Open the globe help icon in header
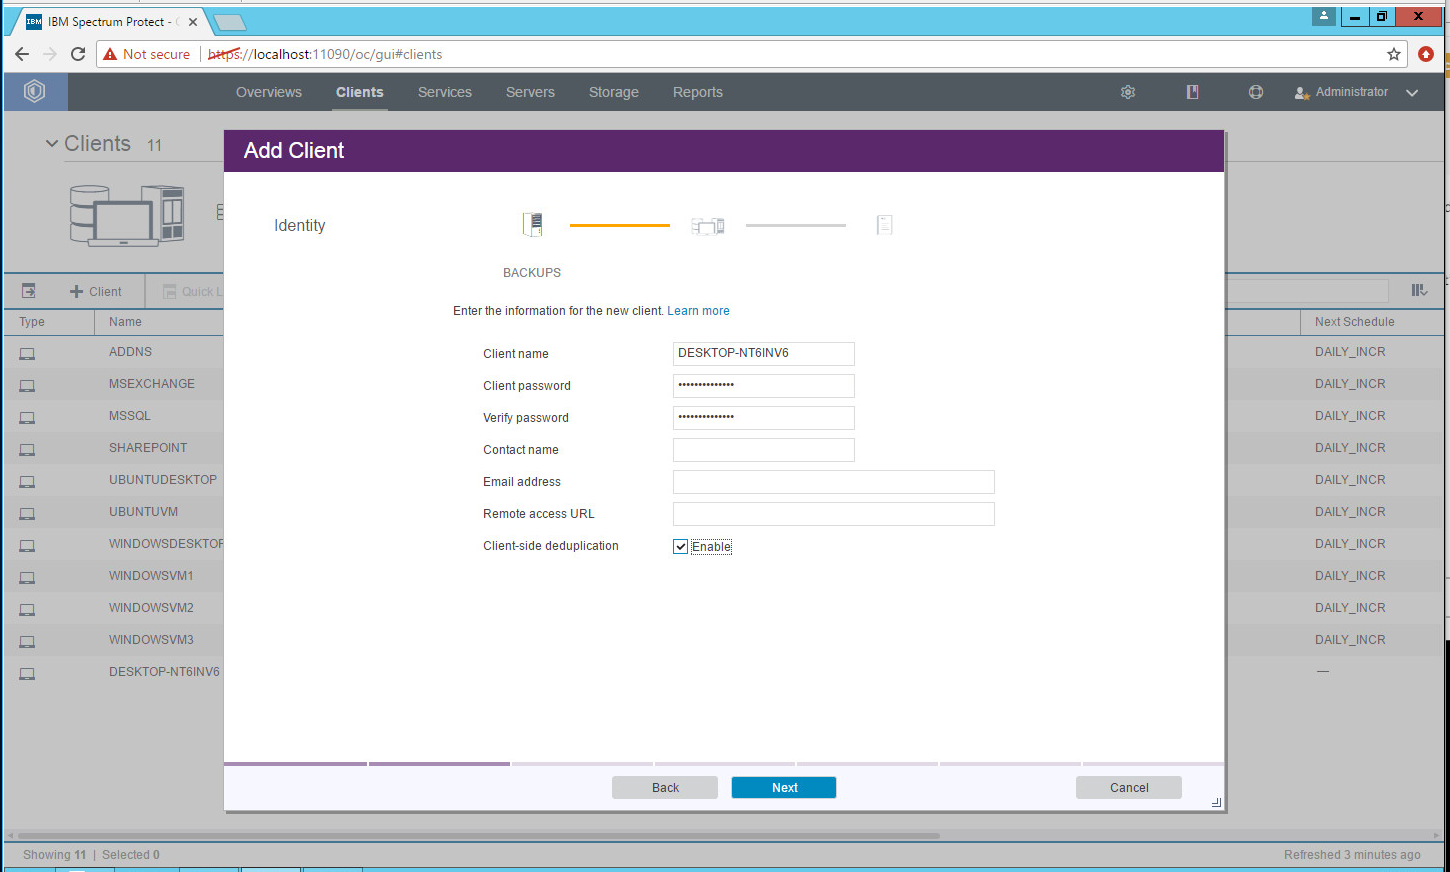This screenshot has height=872, width=1450. click(1256, 92)
